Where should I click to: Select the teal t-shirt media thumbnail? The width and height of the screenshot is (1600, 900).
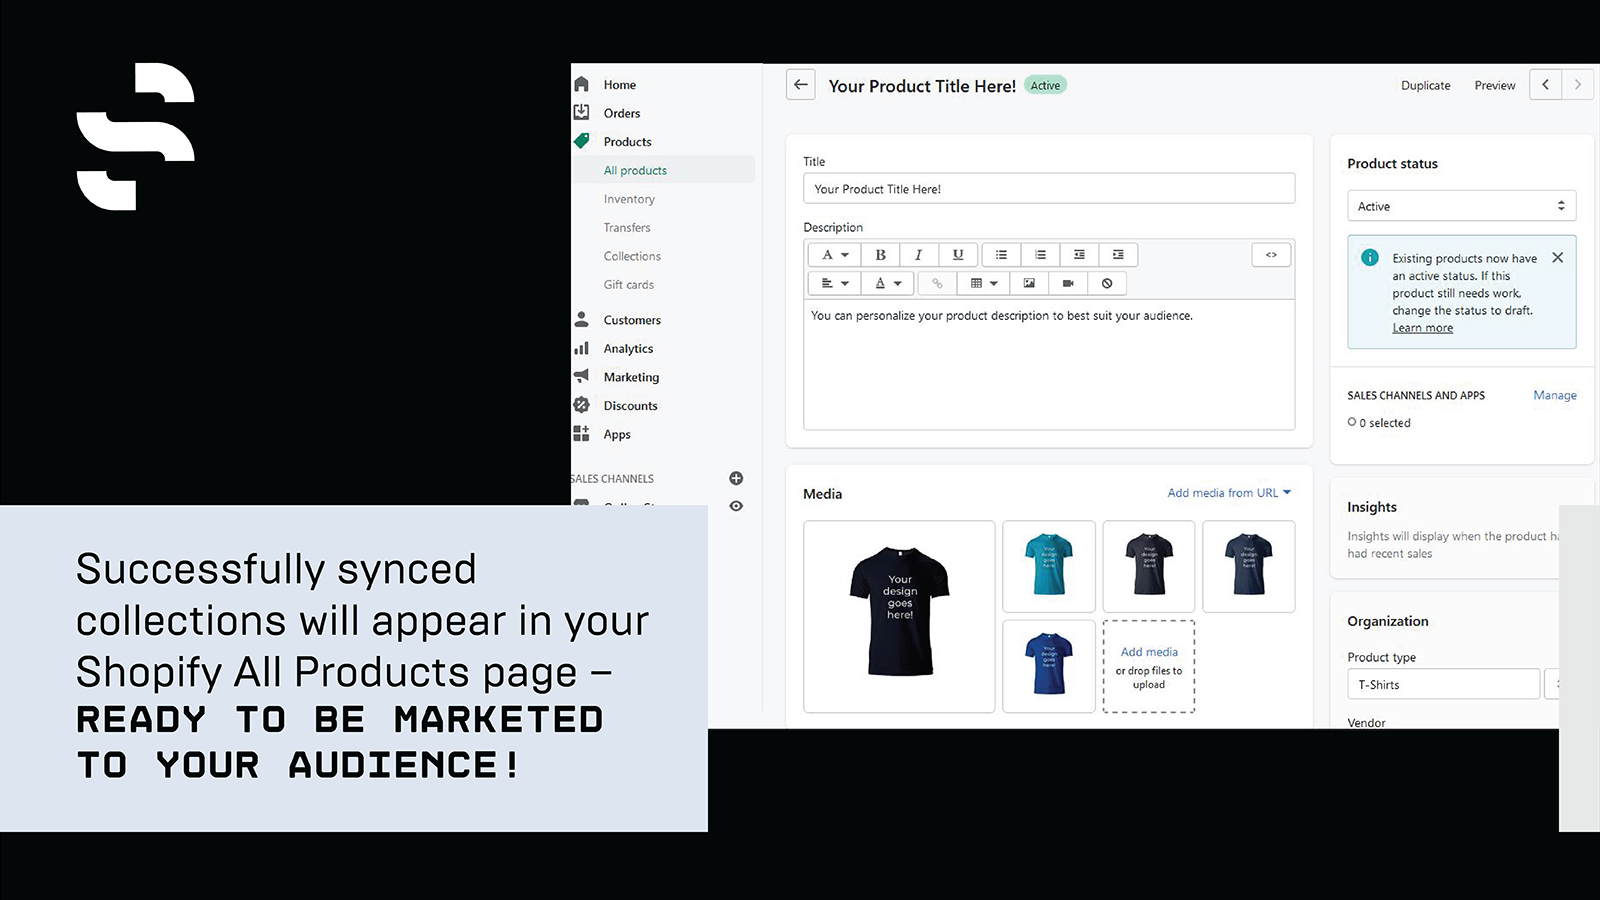click(1049, 566)
